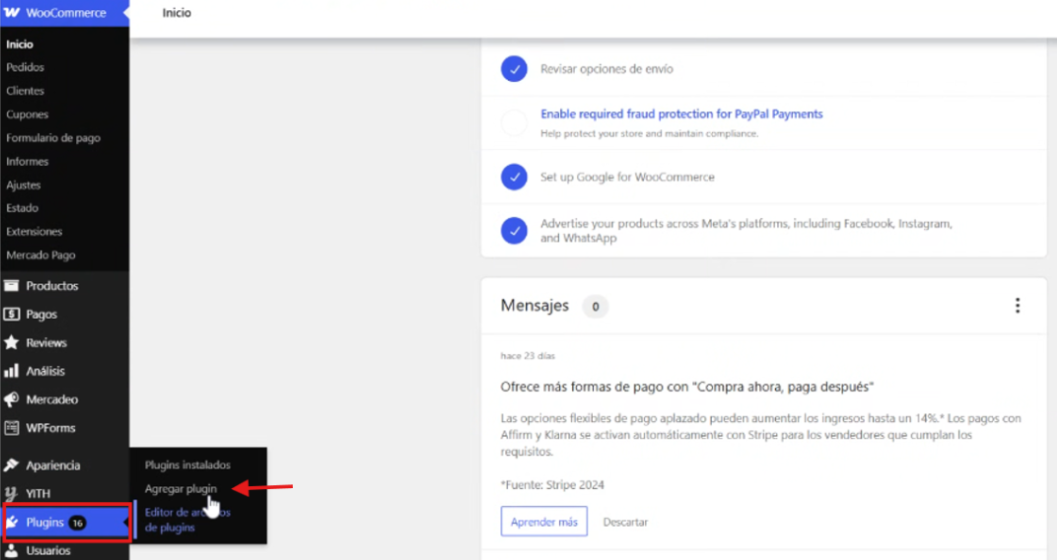Screen dimensions: 1057x560
Task: Open Clientes in the sidebar
Action: click(x=25, y=91)
